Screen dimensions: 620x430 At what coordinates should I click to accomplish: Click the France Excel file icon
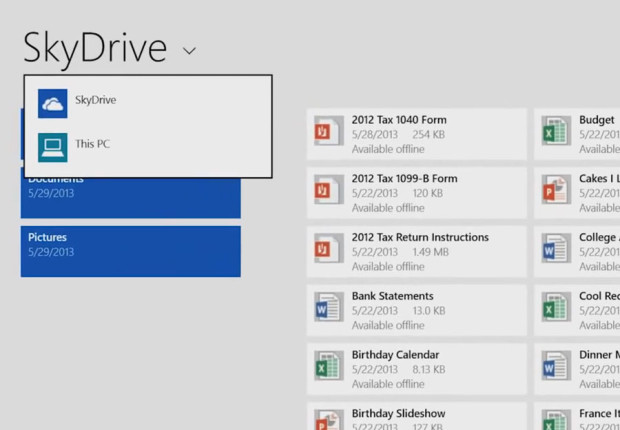pos(556,420)
